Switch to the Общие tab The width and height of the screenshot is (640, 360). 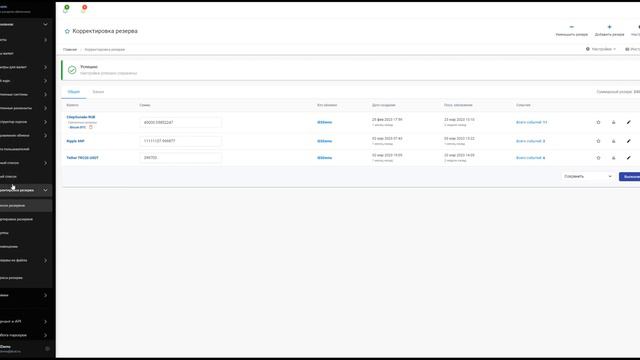coord(73,92)
